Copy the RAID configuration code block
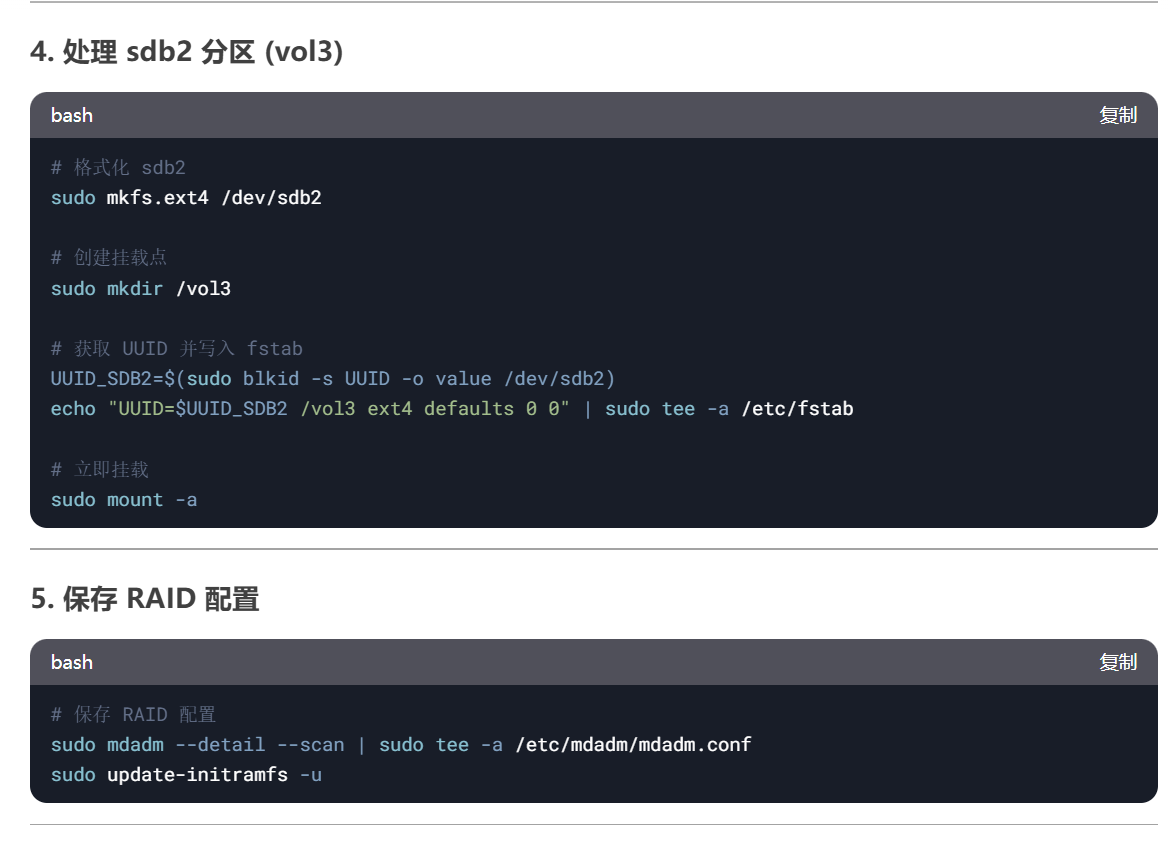This screenshot has width=1168, height=852. tap(1117, 662)
